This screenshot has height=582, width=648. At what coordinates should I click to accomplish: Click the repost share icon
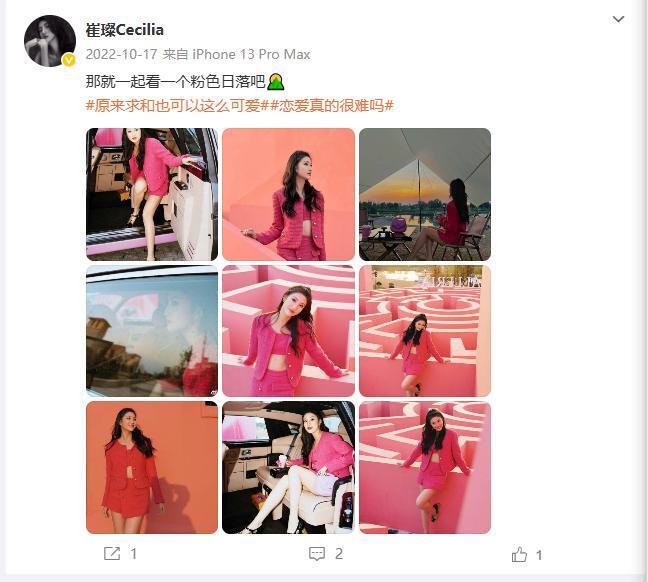112,553
